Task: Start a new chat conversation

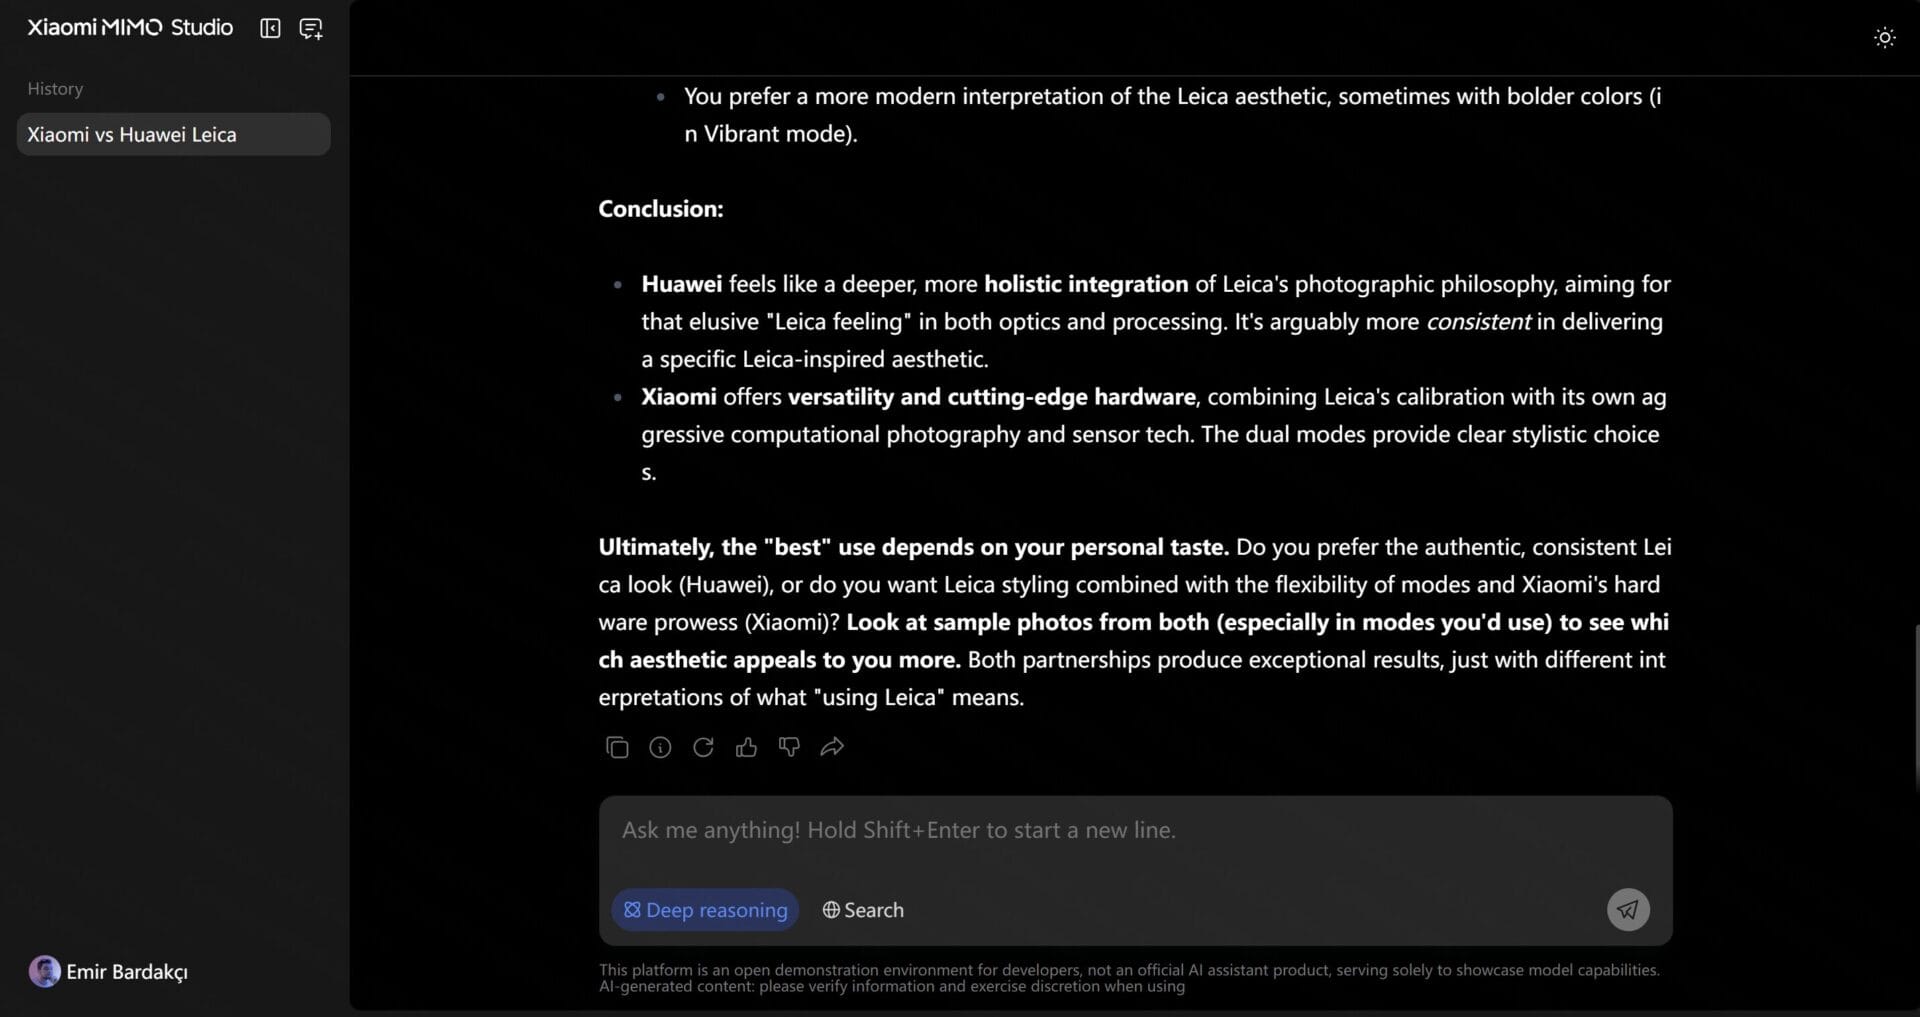Action: coord(311,29)
